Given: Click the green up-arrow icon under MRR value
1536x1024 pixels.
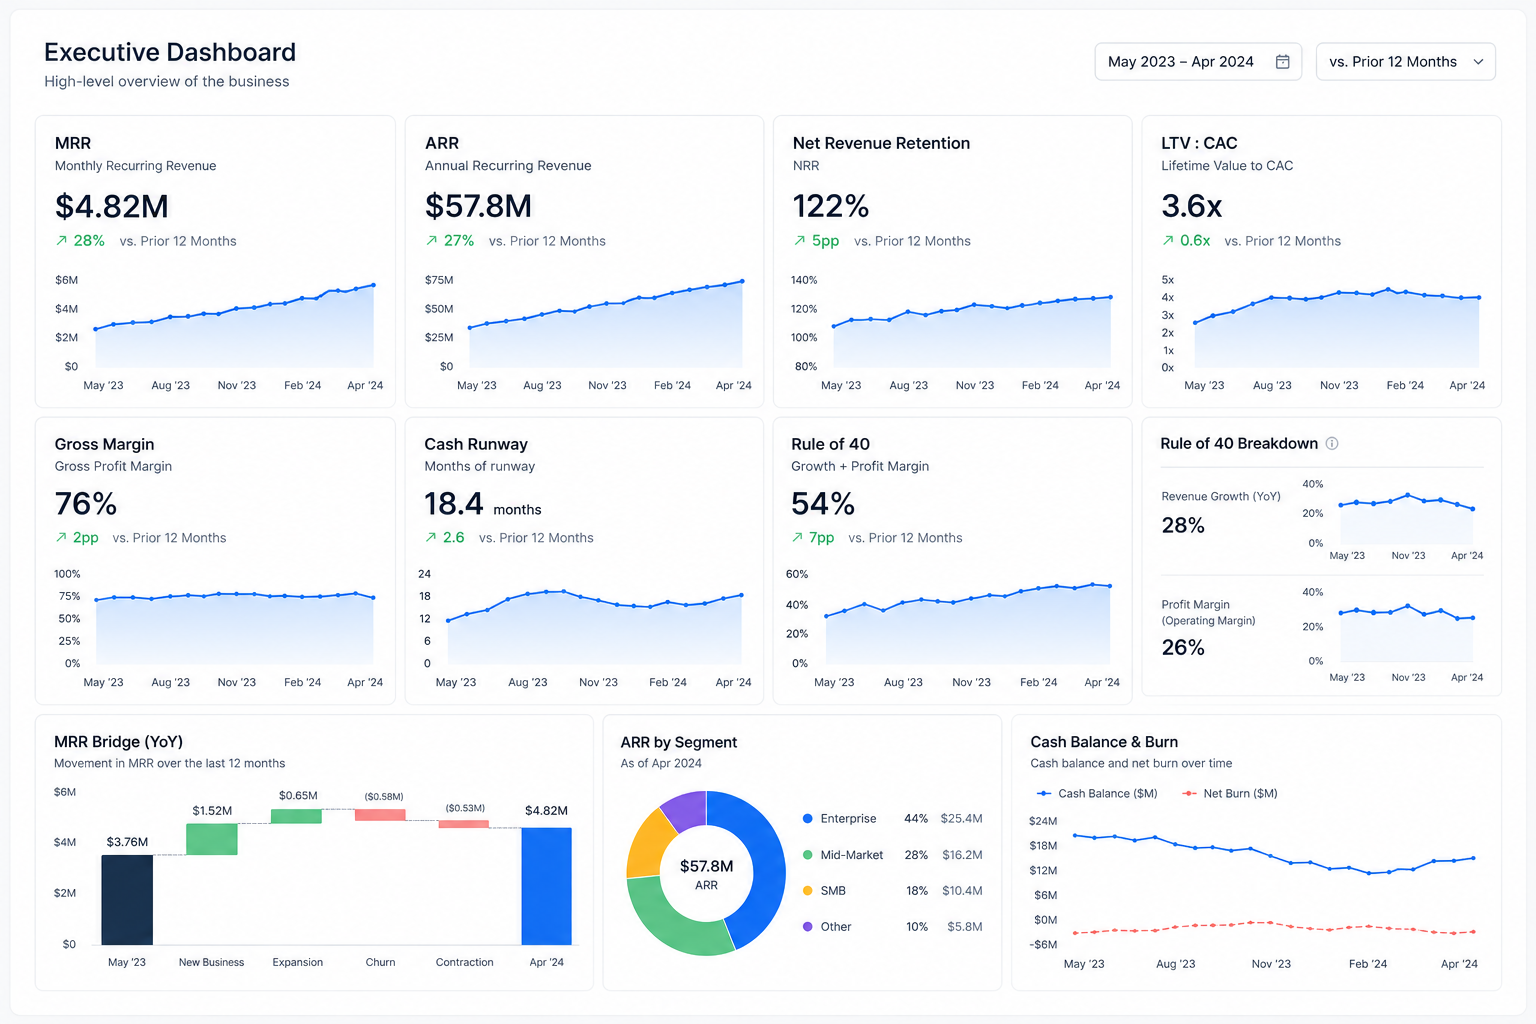Looking at the screenshot, I should click(62, 241).
